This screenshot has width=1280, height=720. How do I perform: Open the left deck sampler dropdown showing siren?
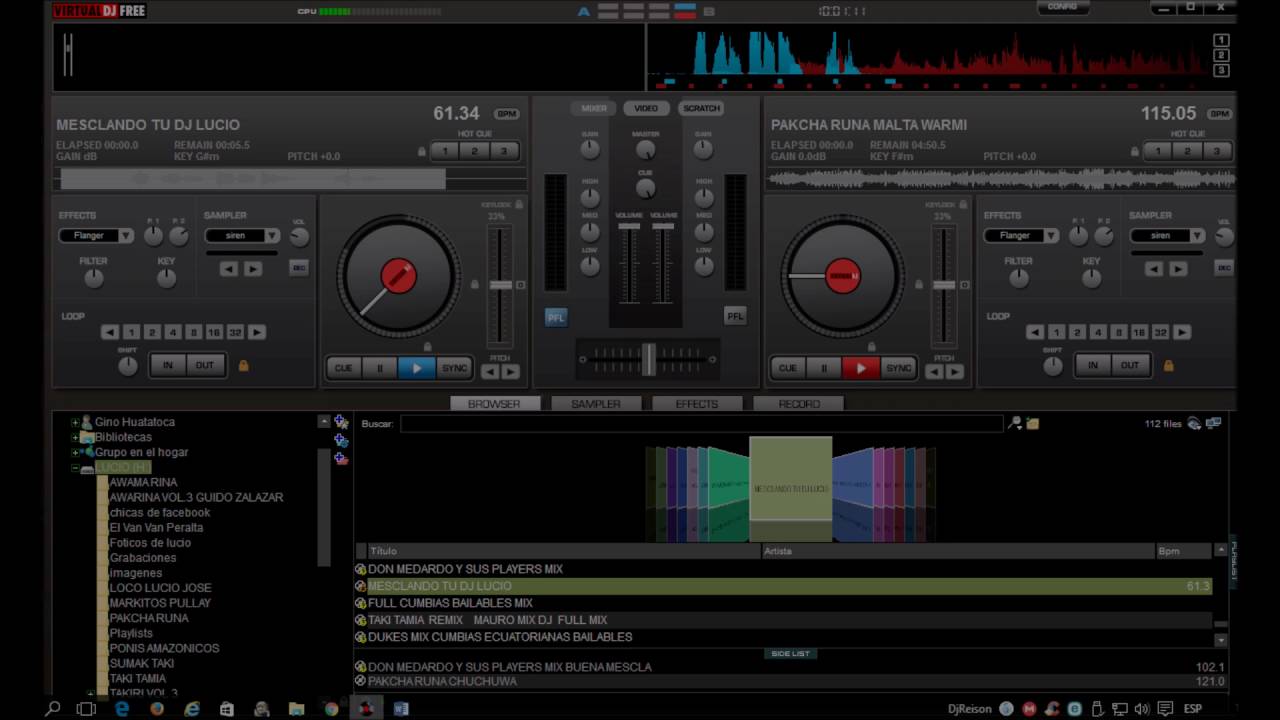click(x=242, y=236)
